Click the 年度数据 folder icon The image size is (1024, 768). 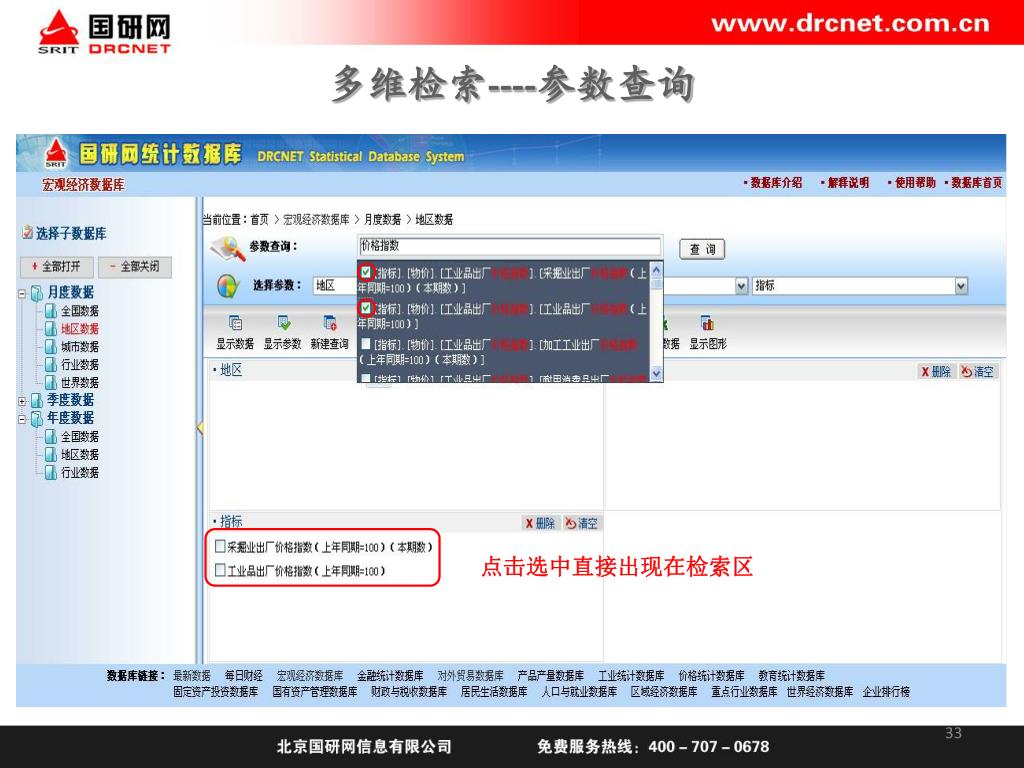tap(37, 418)
